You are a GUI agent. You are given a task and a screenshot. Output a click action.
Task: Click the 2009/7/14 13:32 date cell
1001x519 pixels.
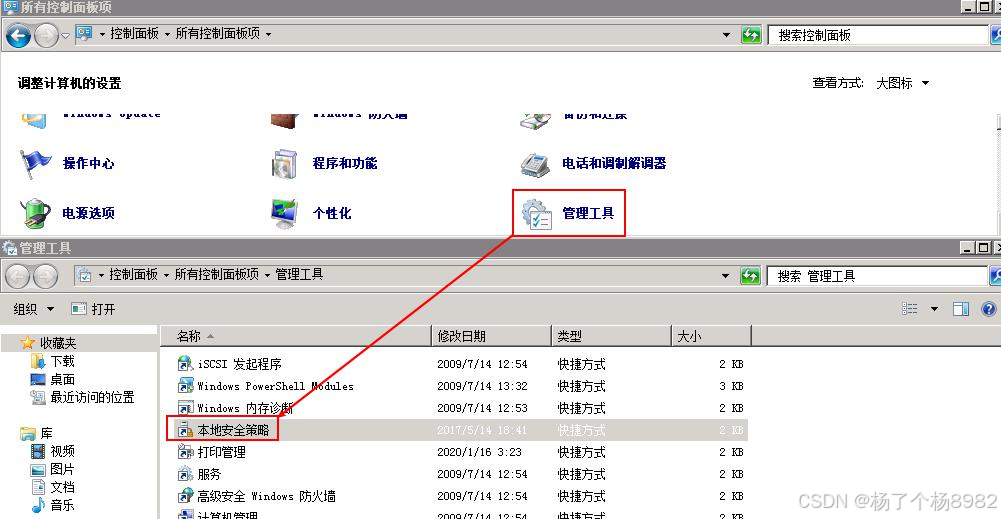click(483, 386)
